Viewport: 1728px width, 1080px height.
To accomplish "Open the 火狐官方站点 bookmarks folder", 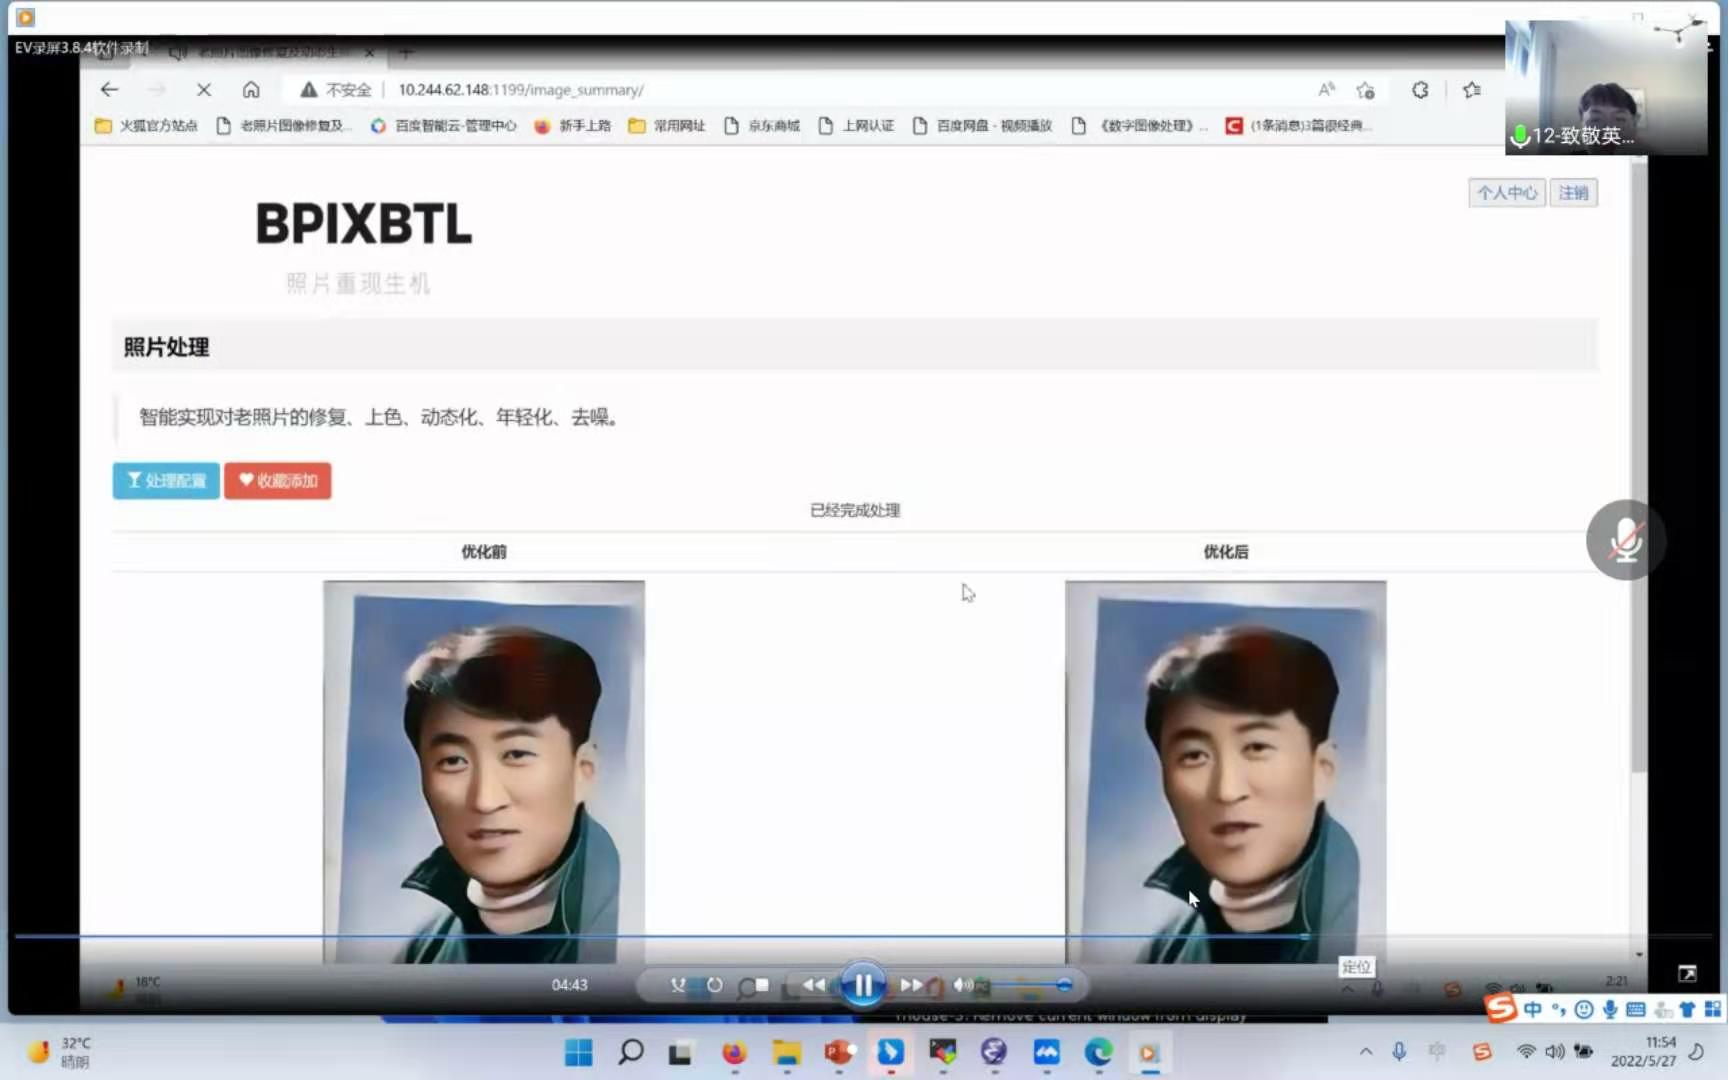I will click(146, 126).
